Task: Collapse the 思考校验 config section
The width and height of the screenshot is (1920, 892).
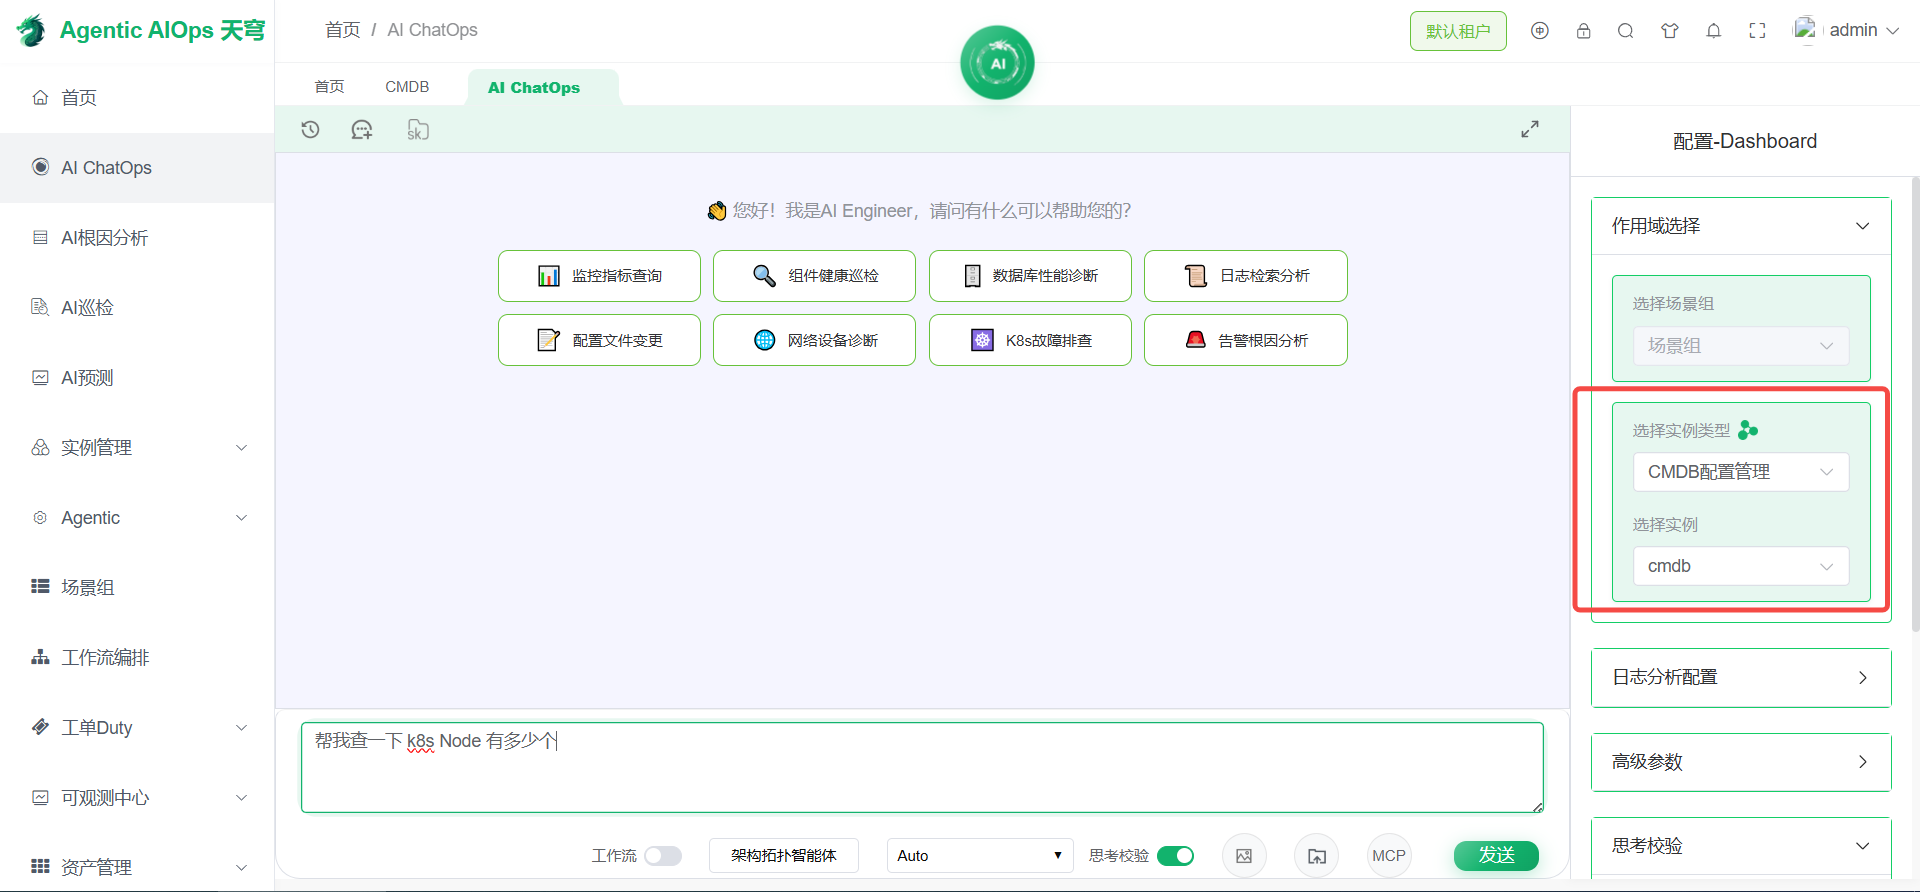Action: (1741, 846)
